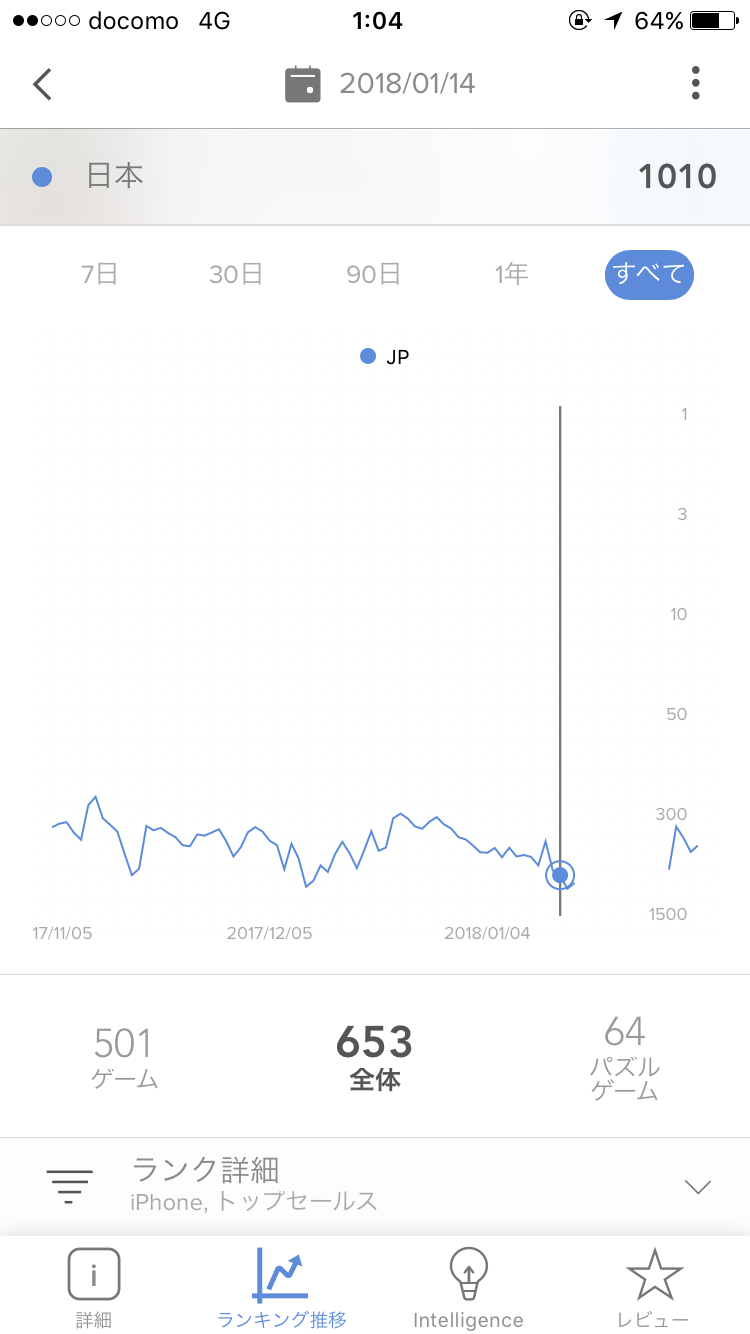Switch to the 1年 range tab
750x1334 pixels.
pos(511,274)
